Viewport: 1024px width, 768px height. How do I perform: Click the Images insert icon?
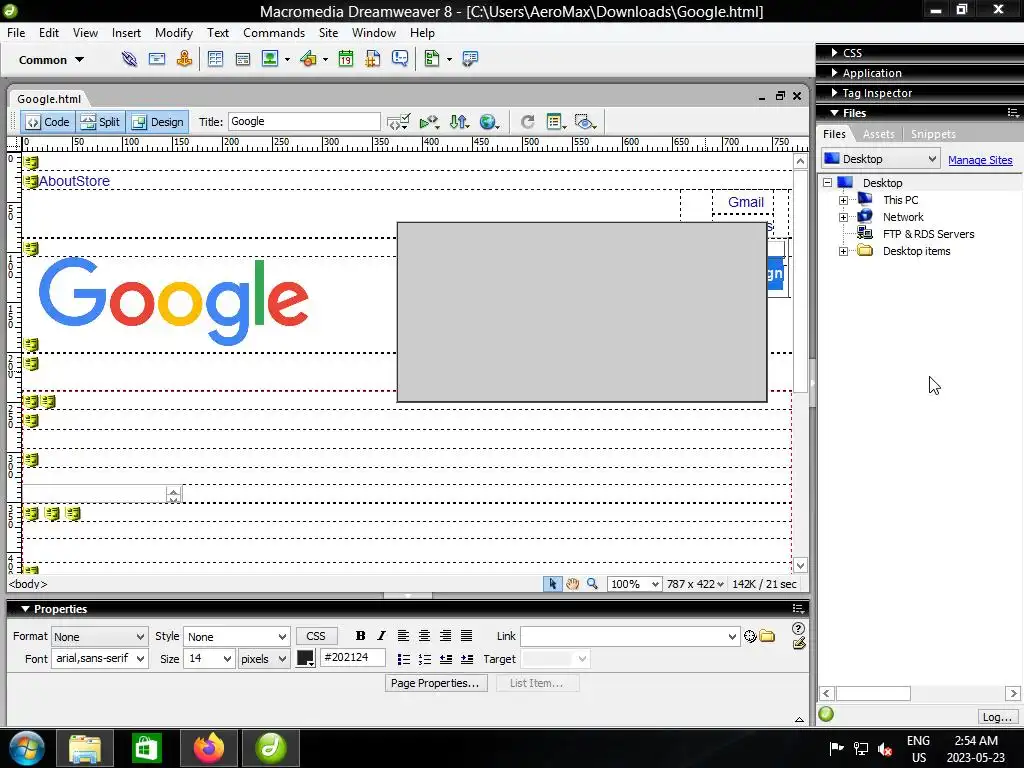coord(270,59)
